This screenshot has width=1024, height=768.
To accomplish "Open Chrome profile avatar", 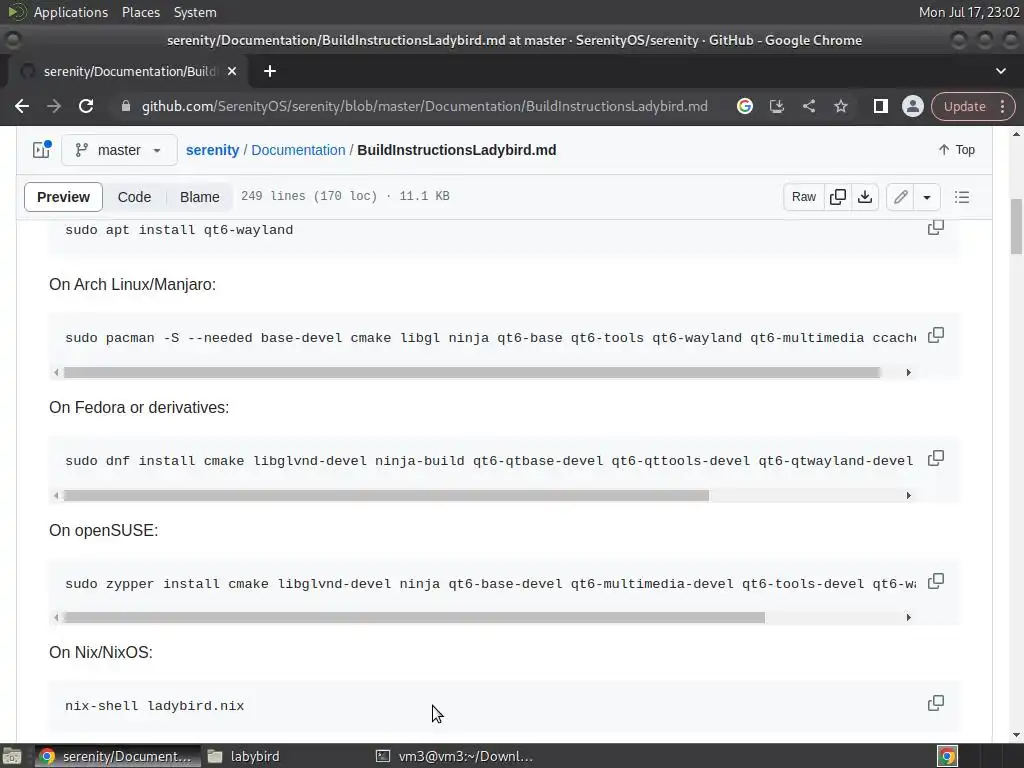I will [x=912, y=106].
